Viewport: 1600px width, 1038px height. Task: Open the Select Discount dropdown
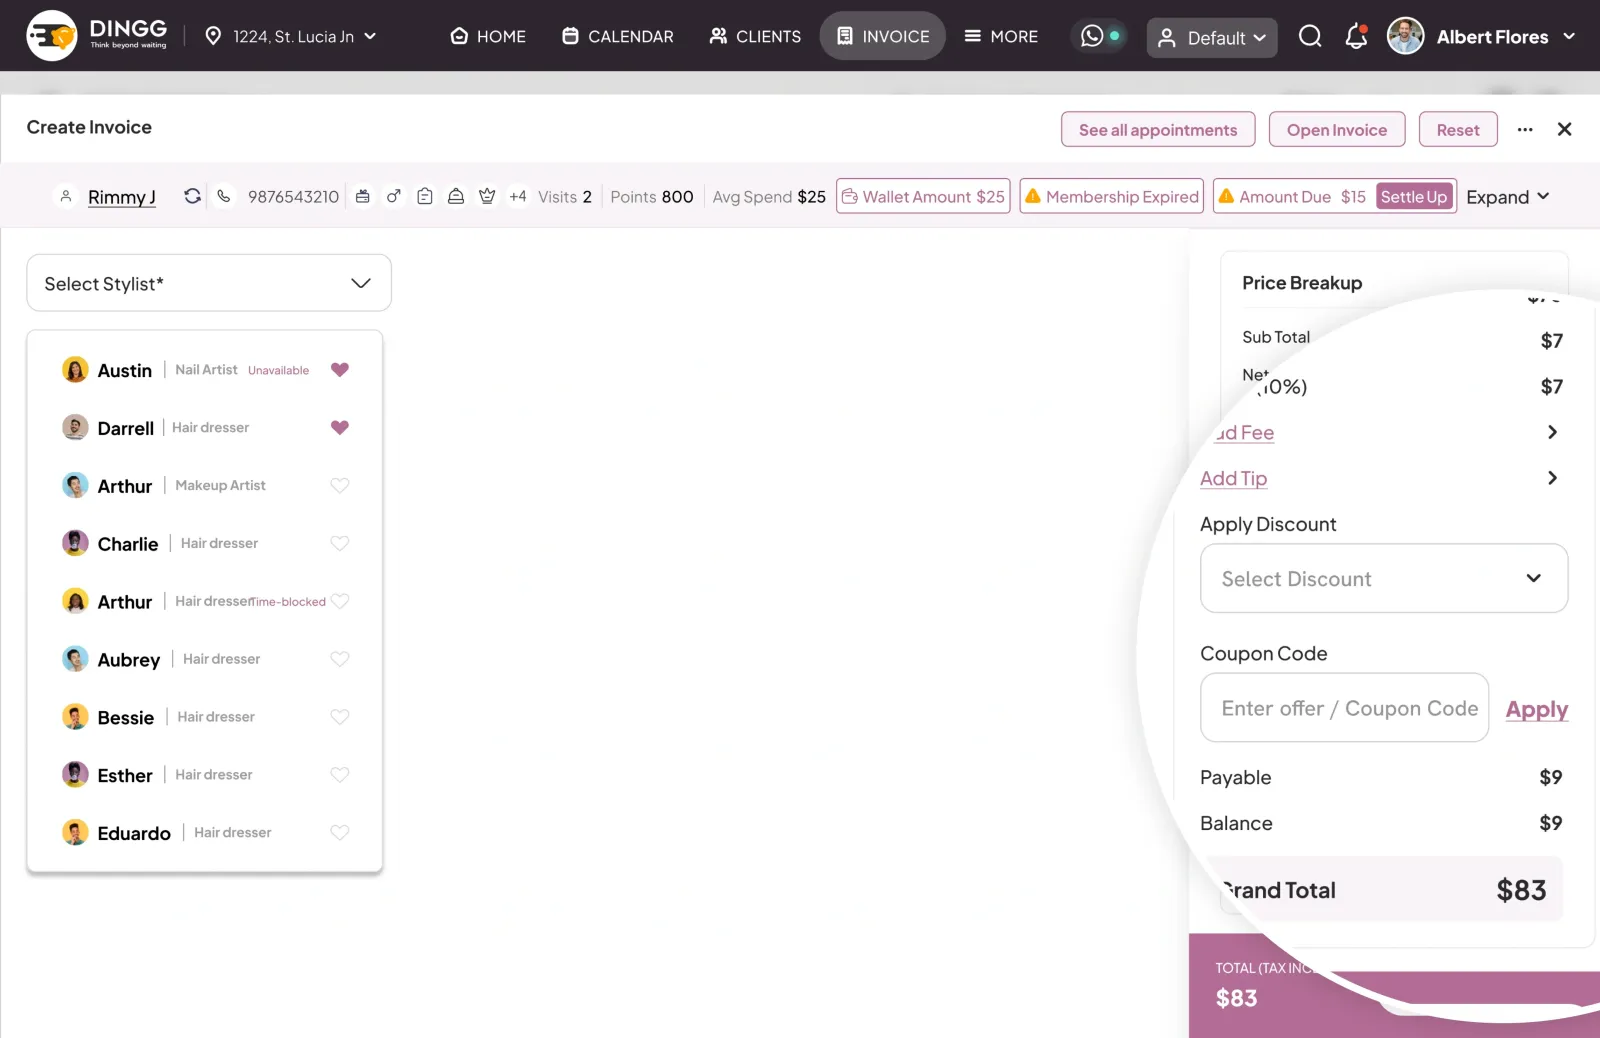(1384, 578)
